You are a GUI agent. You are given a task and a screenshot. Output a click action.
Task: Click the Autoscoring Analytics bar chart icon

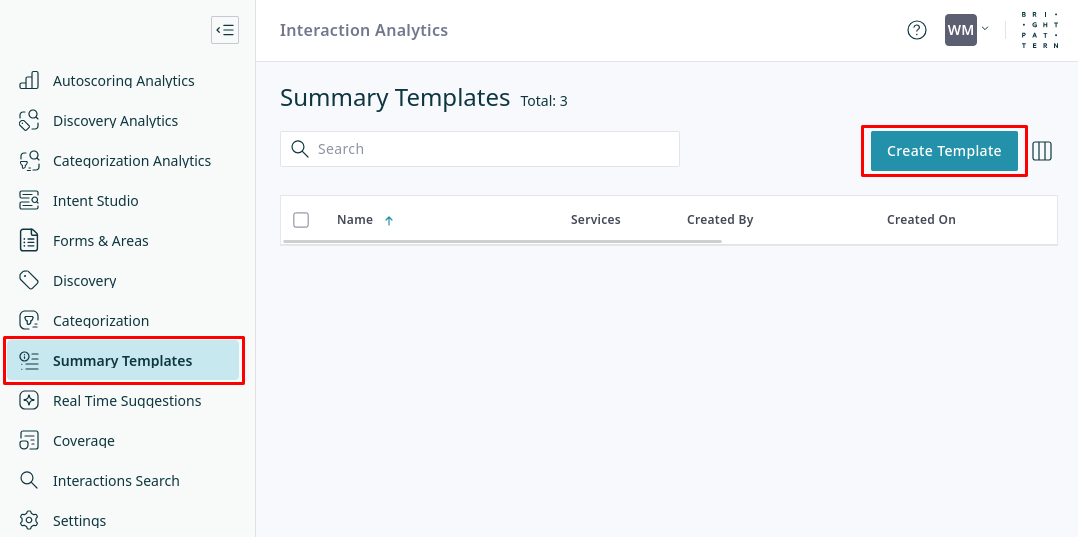tap(29, 81)
